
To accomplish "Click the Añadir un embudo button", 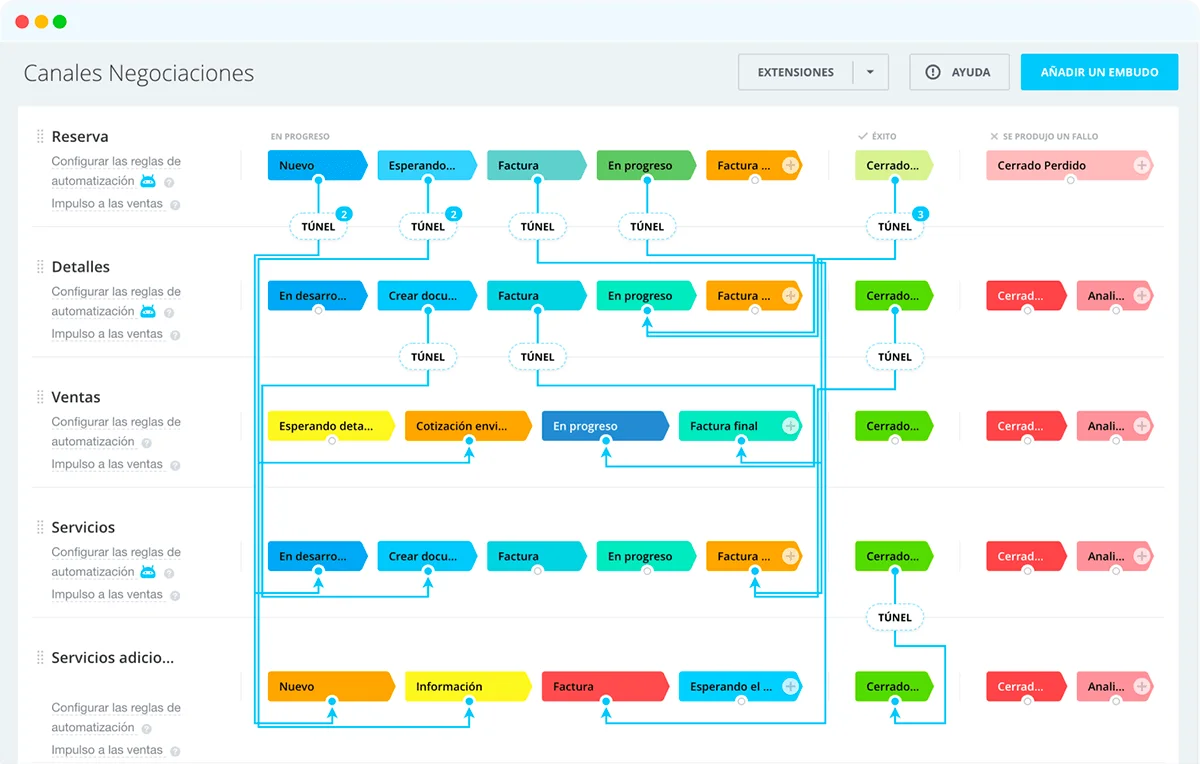I will point(1099,72).
